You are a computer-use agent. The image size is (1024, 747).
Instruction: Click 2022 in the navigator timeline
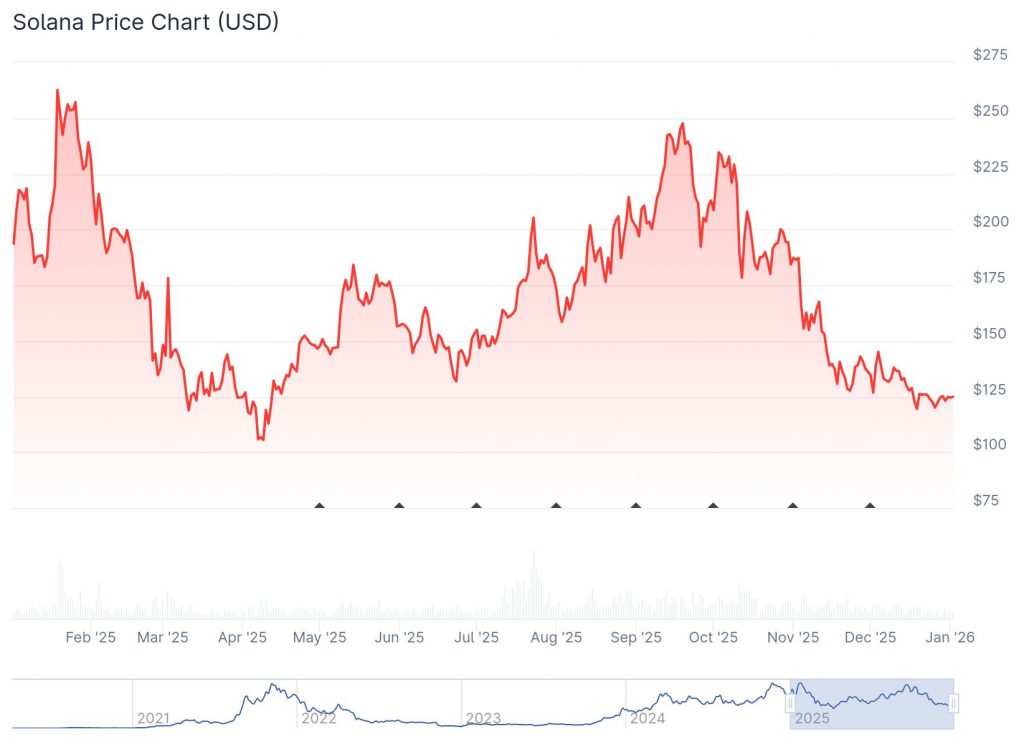(x=318, y=718)
